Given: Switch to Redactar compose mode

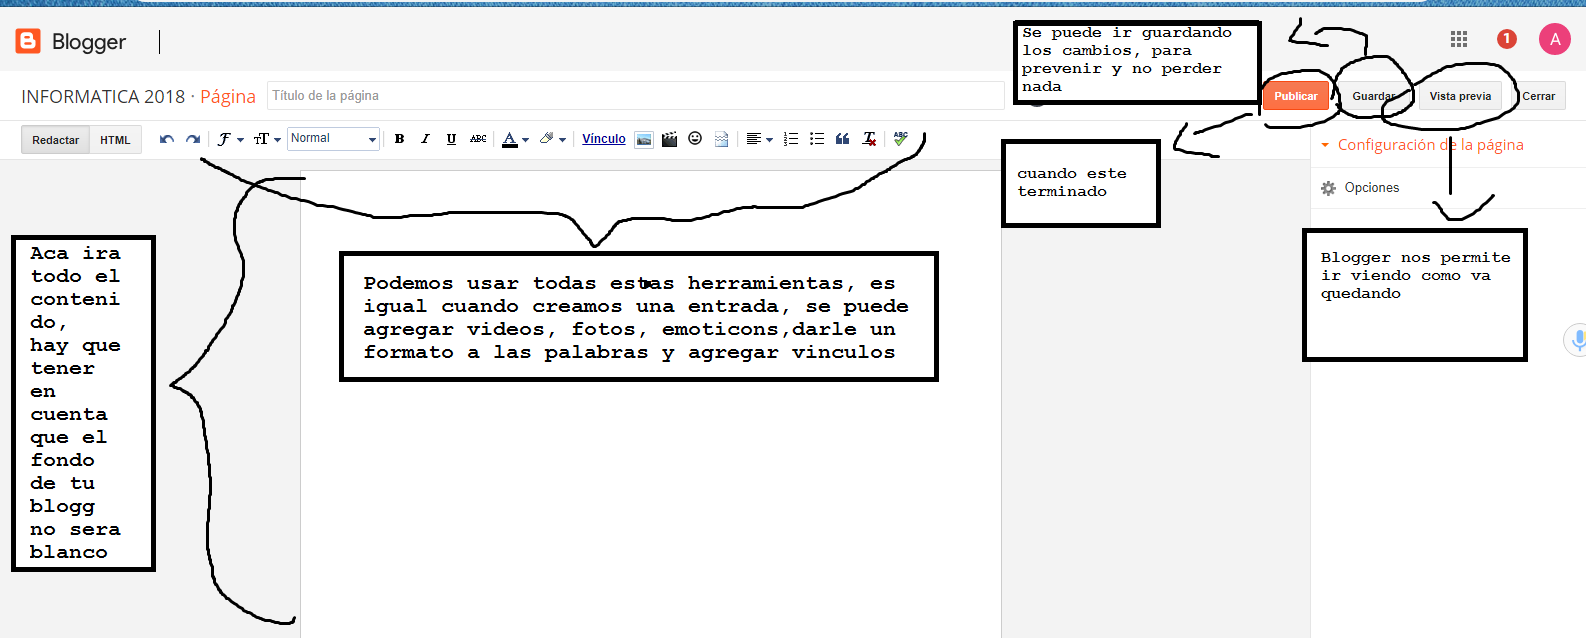Looking at the screenshot, I should point(56,140).
